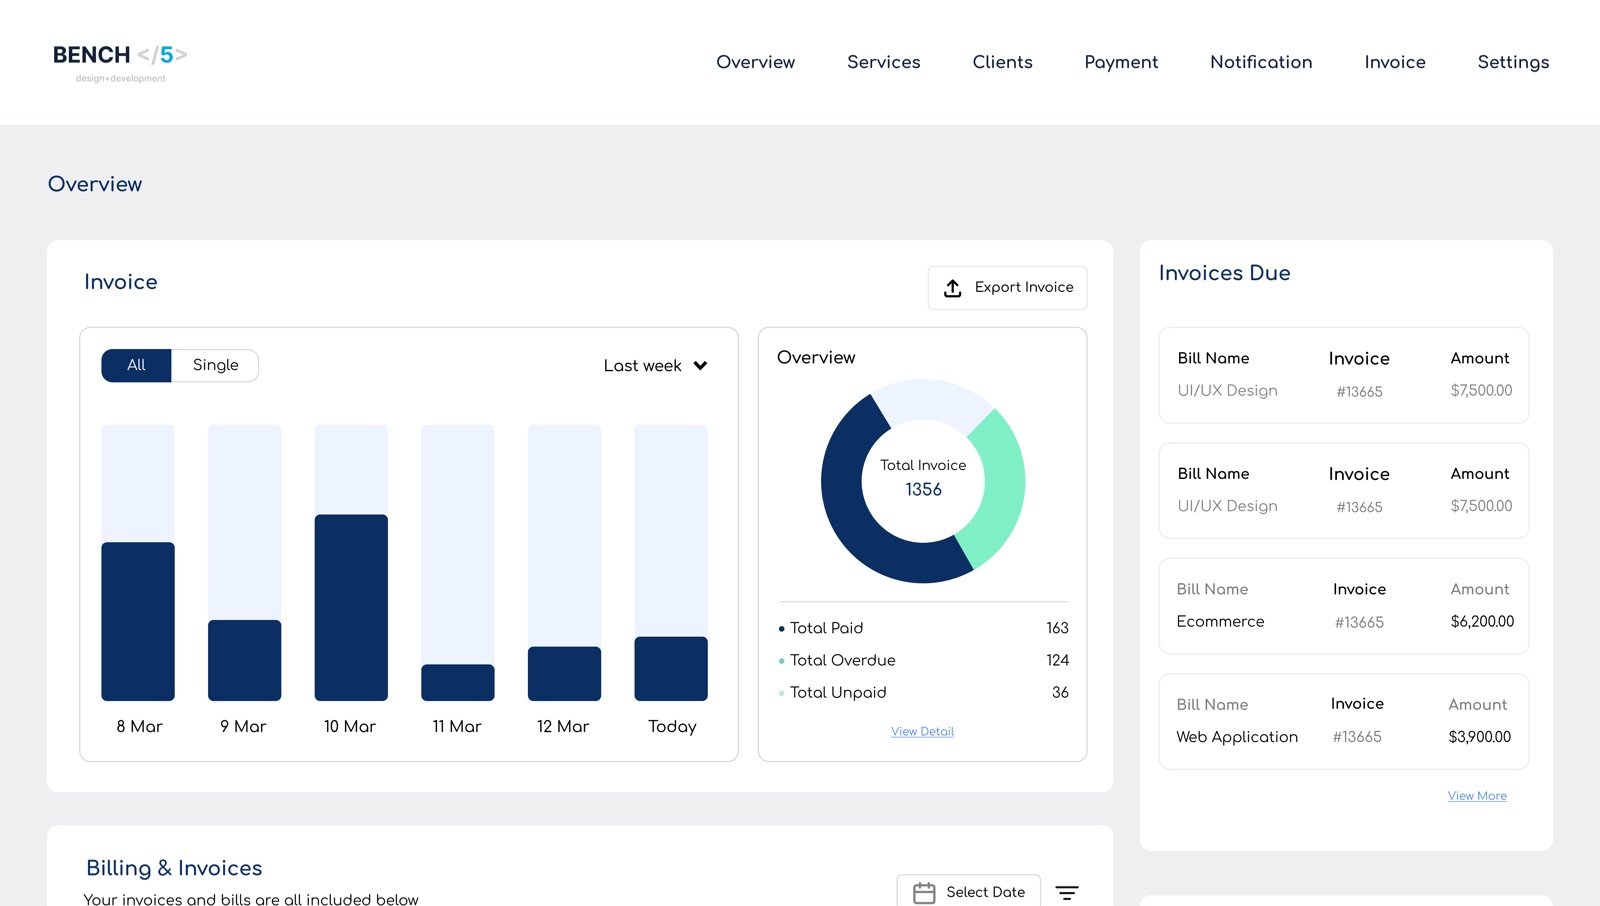Viewport: 1600px width, 906px height.
Task: Select the Total Unpaid row
Action: click(923, 692)
